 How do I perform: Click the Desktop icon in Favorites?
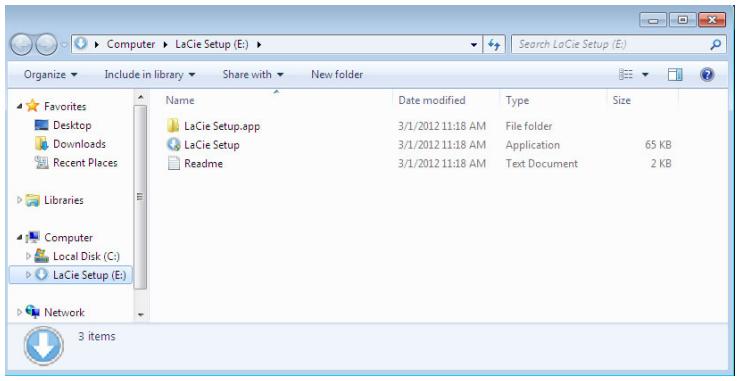42,125
